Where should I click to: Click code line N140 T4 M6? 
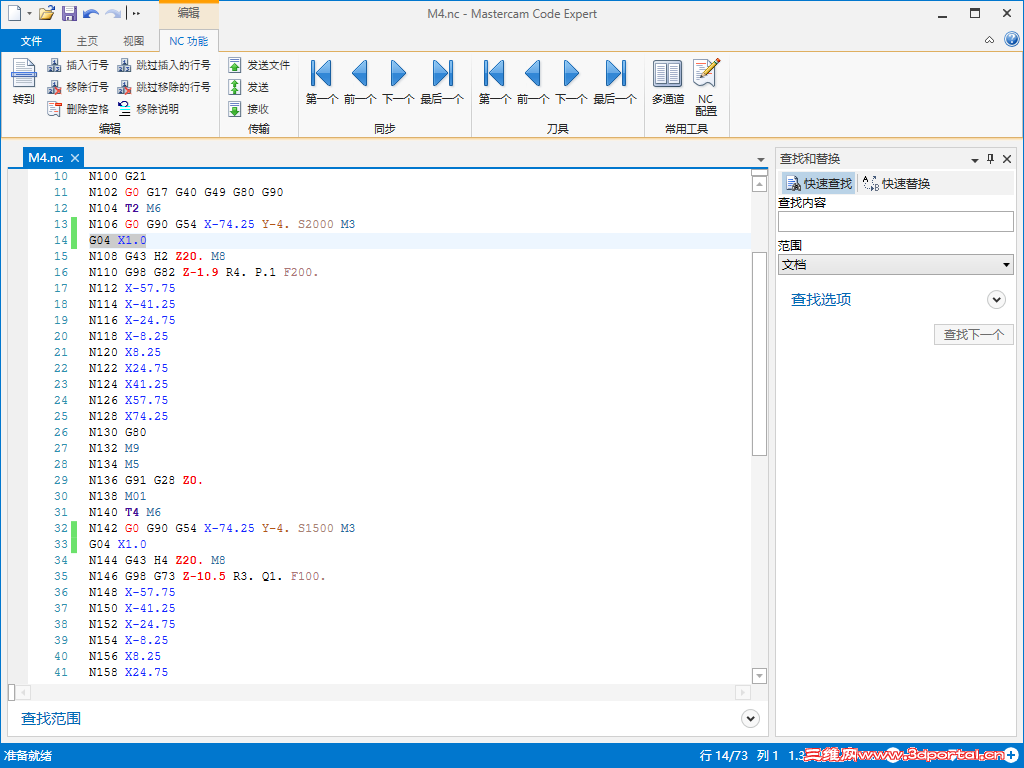click(x=125, y=512)
